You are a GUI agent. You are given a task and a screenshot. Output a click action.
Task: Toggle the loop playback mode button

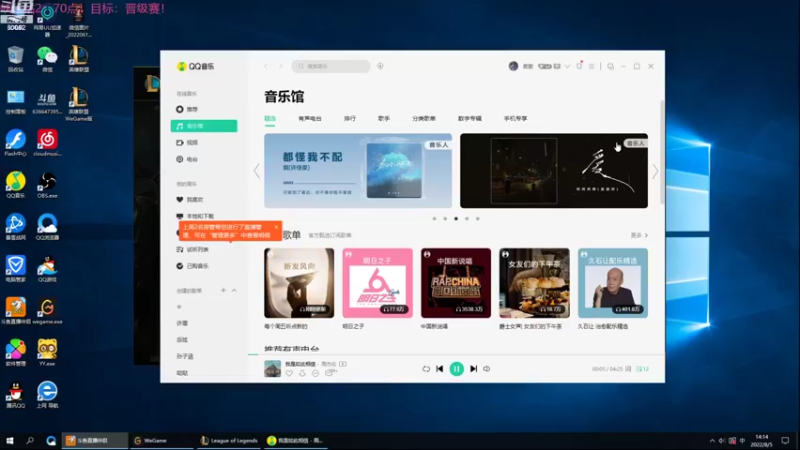tap(426, 369)
